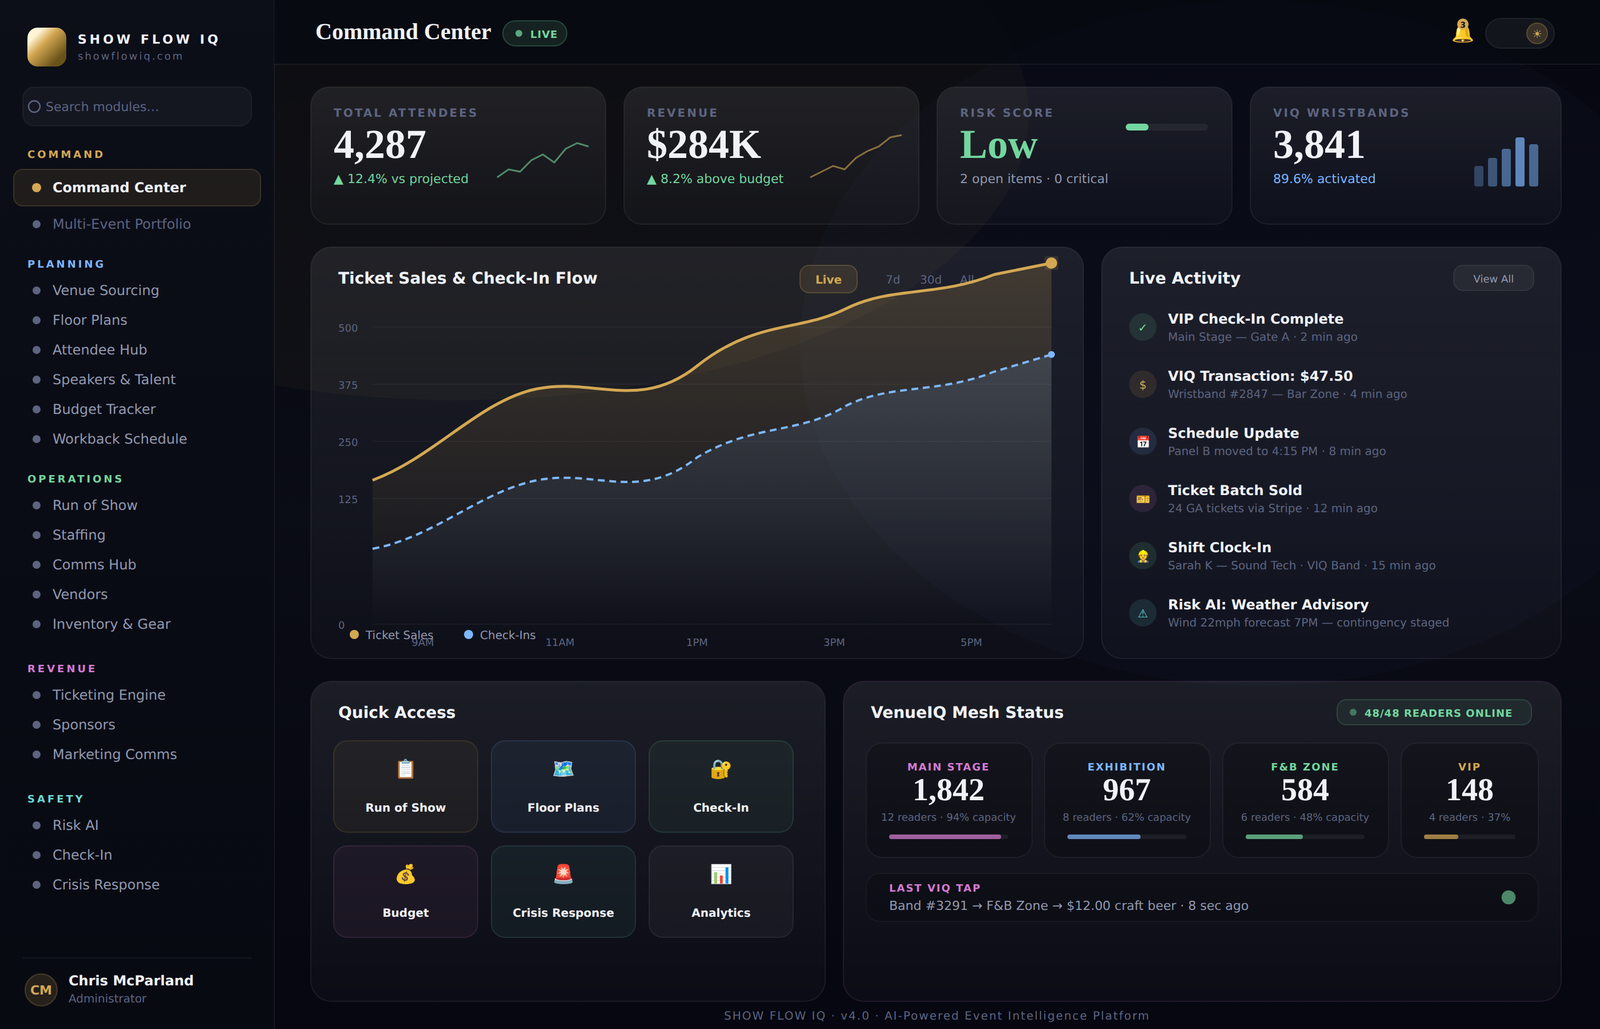Click the Main Stage 1,842 count

point(948,790)
